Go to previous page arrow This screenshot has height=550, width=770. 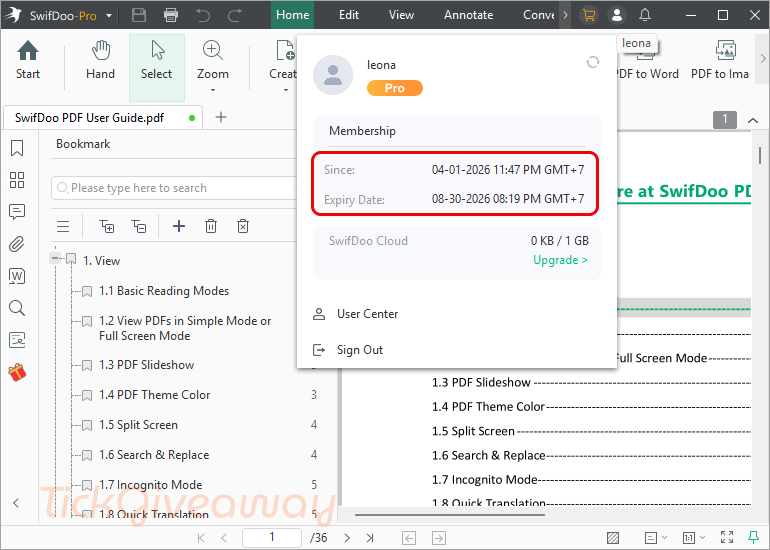click(x=224, y=538)
